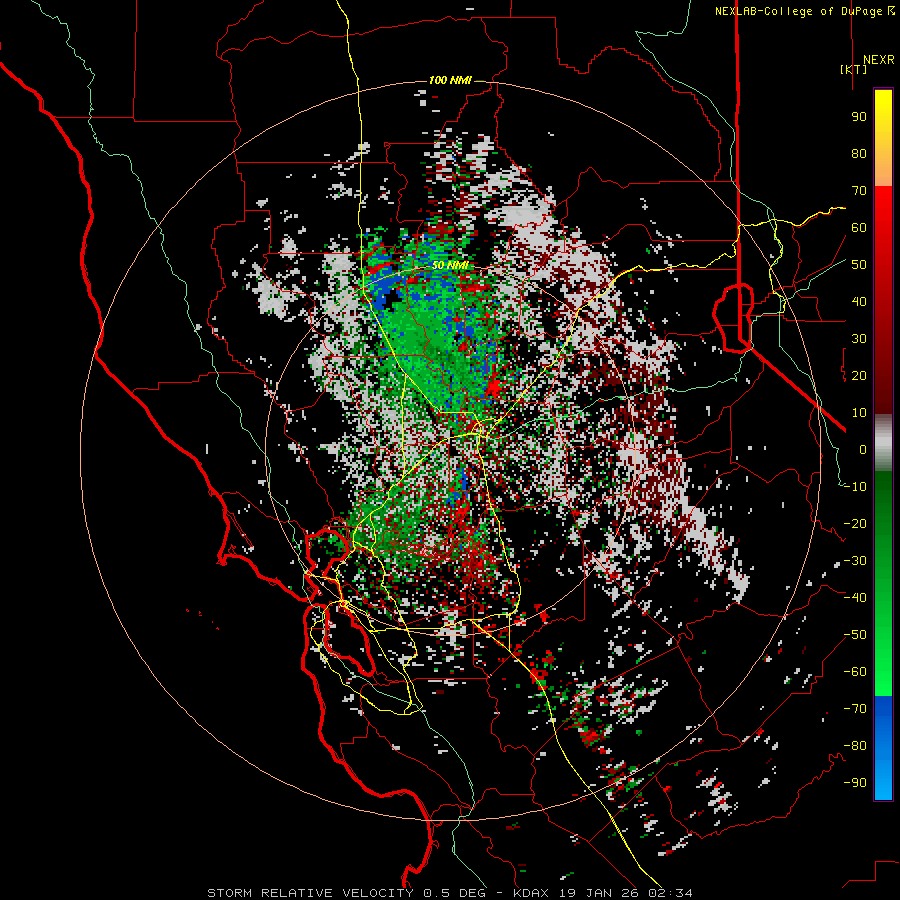Screen dimensions: 900x900
Task: Click the [KT] units label
Action: click(x=854, y=69)
